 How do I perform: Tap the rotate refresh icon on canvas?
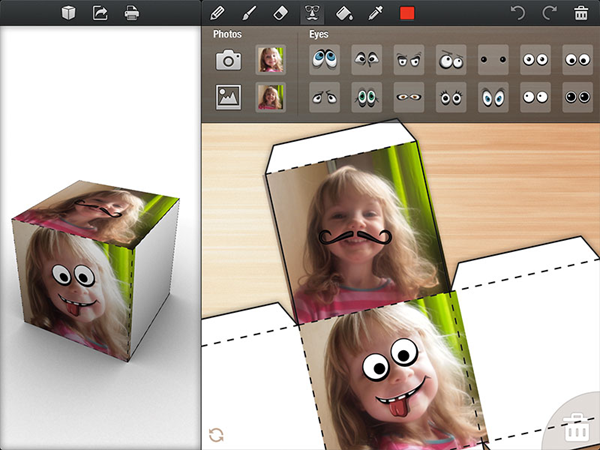point(216,435)
